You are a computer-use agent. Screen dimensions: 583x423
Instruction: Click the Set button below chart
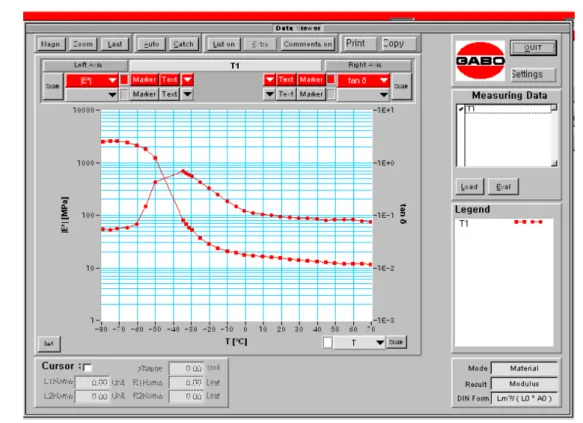click(x=49, y=343)
